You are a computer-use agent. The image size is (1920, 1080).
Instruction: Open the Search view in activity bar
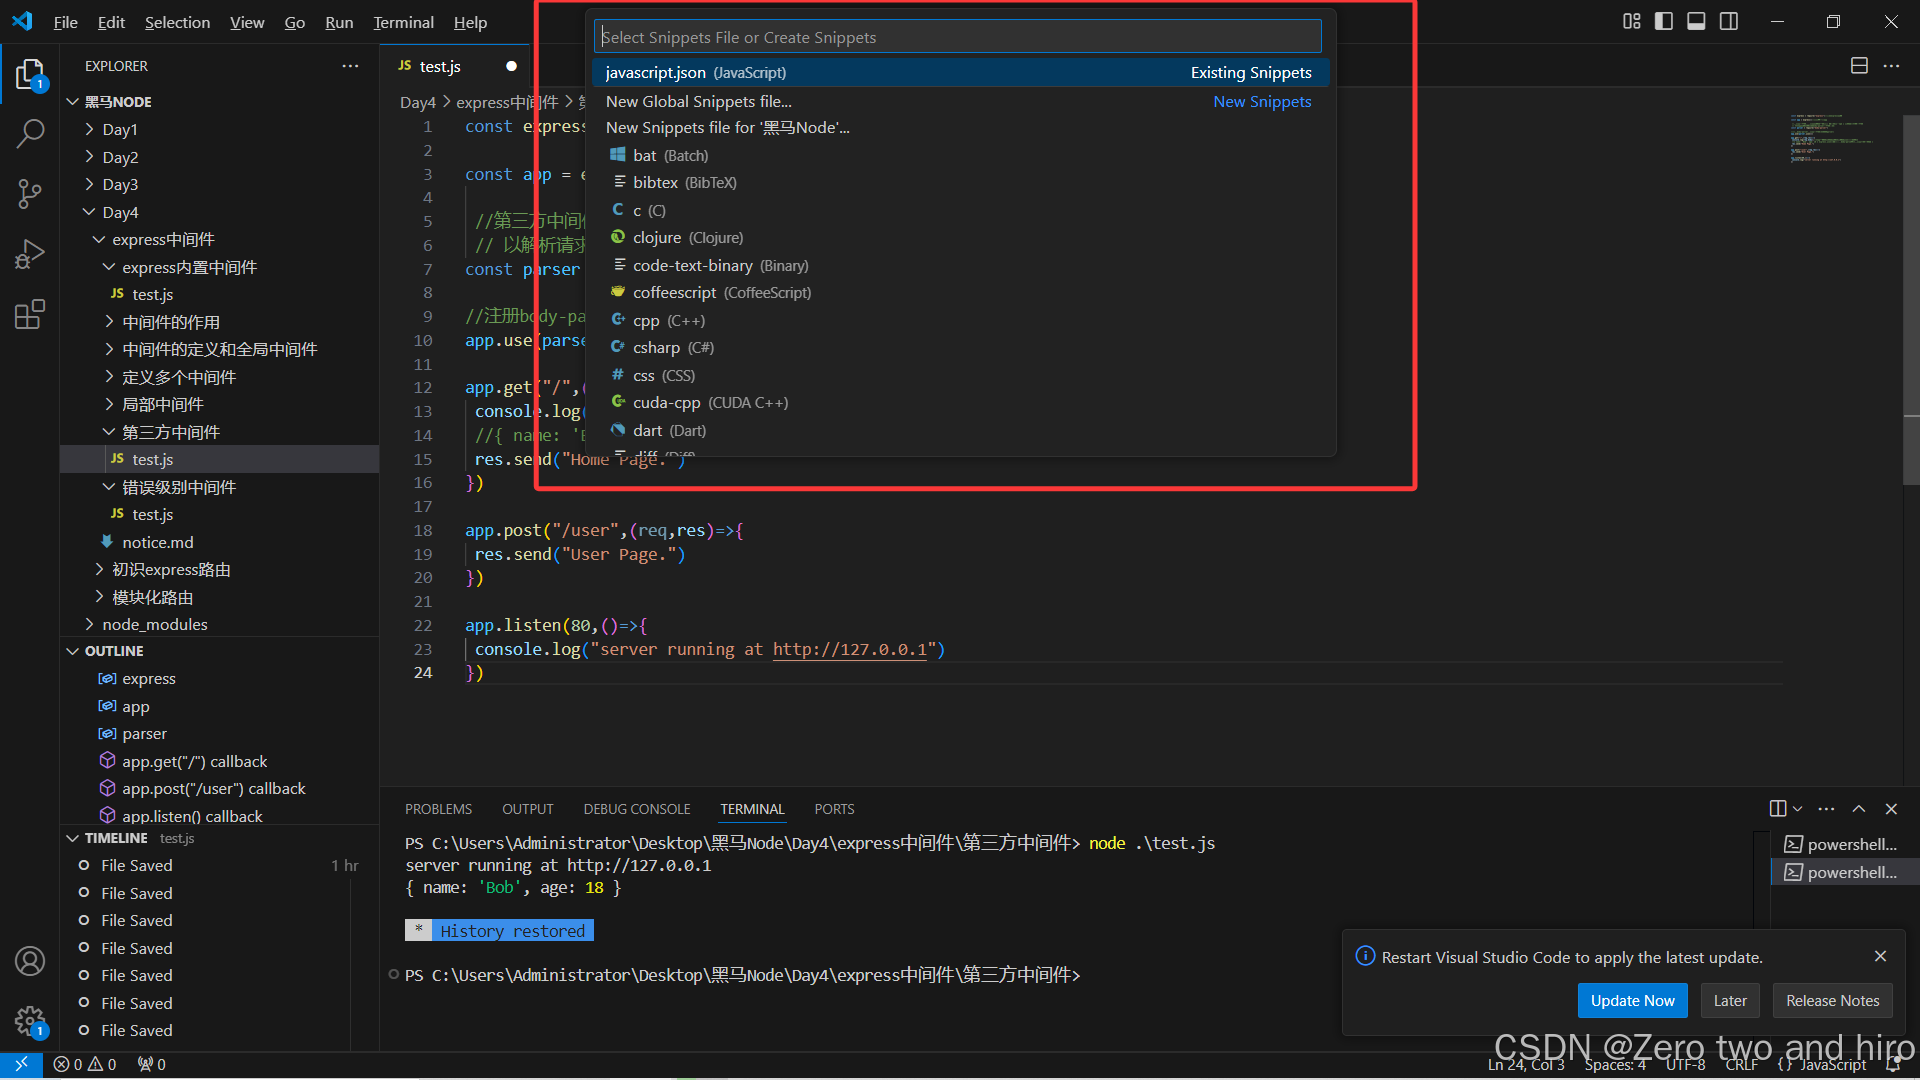30,133
